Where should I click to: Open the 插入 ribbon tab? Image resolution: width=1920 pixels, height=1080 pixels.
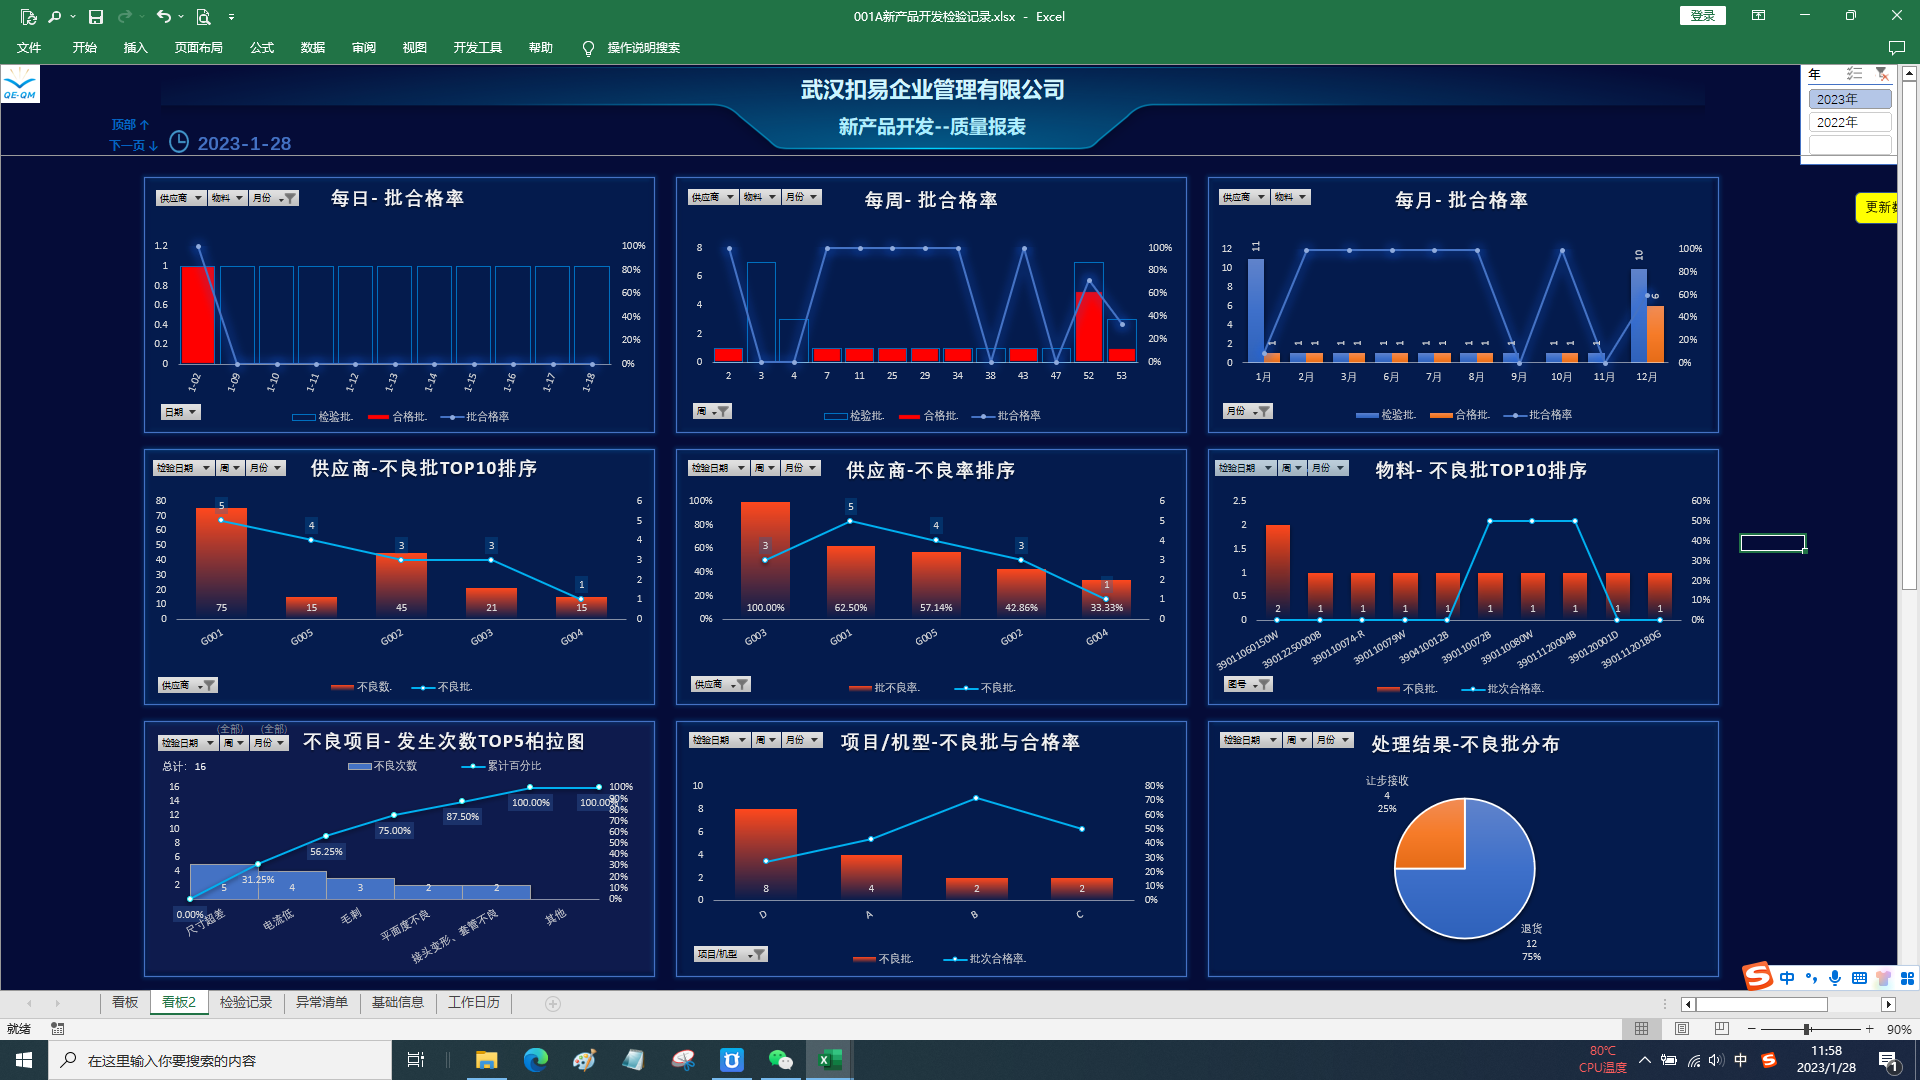[135, 48]
